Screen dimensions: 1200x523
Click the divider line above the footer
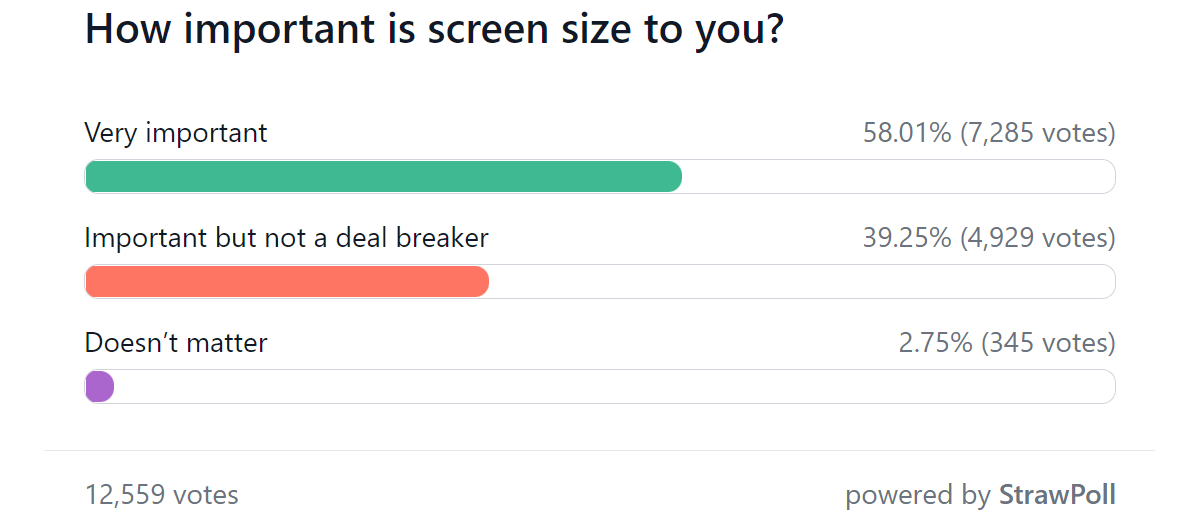point(600,450)
